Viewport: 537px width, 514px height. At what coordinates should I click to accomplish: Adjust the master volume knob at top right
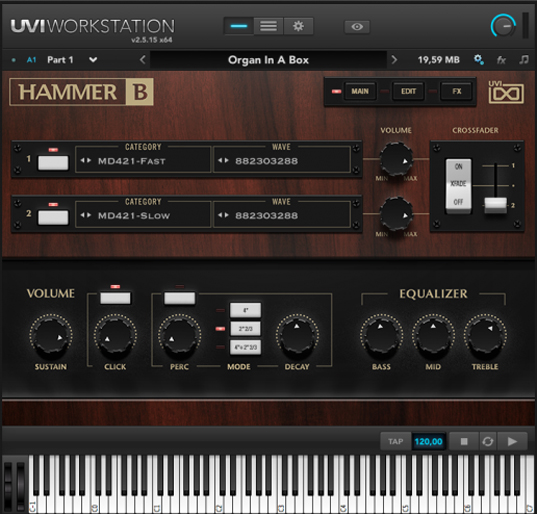503,26
